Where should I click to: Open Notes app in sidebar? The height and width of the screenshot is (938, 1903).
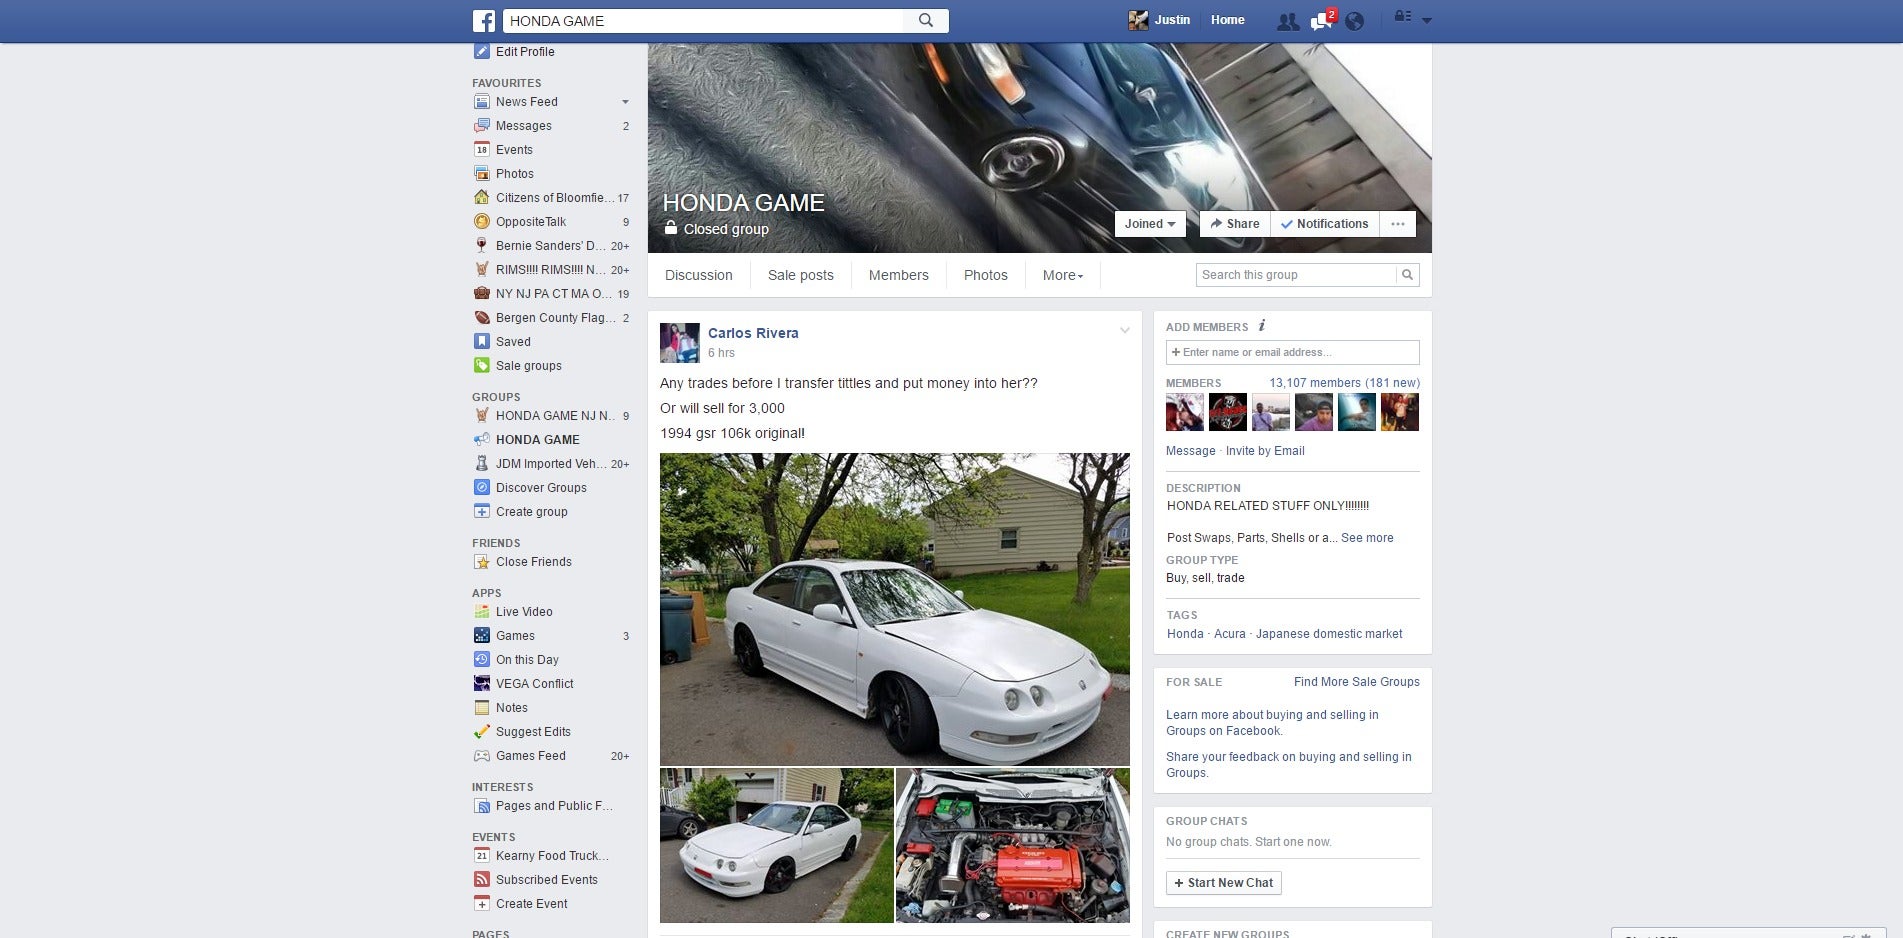tap(512, 708)
